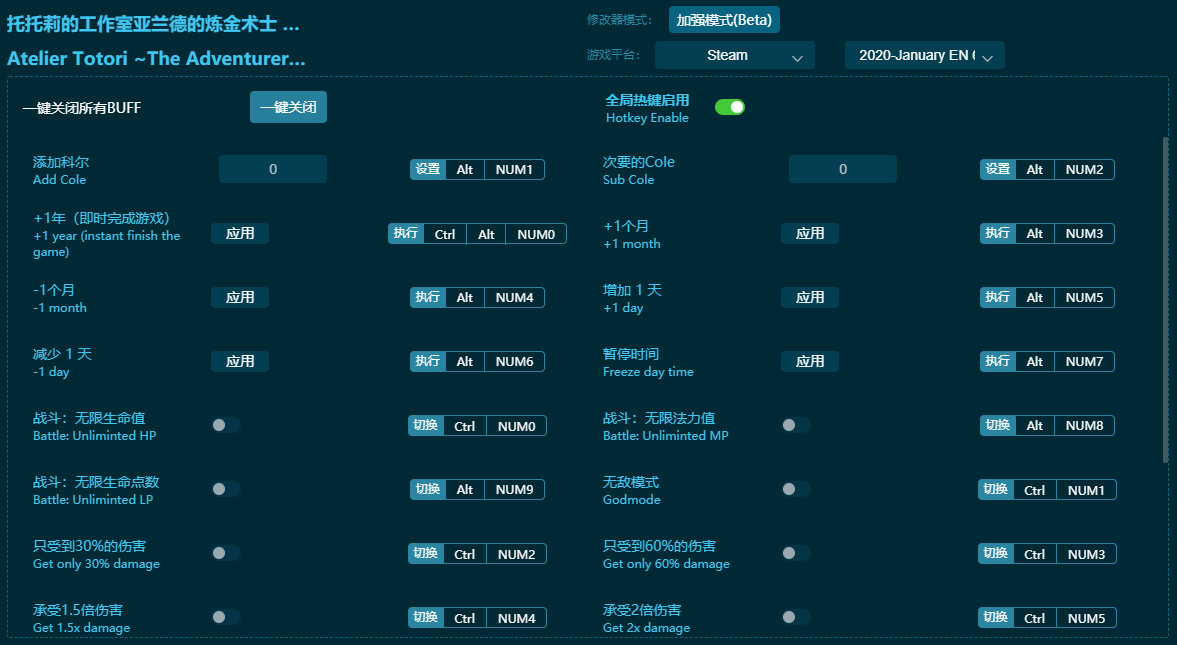Toggle the Get 2x damage option
Viewport: 1177px width, 645px height.
(796, 617)
